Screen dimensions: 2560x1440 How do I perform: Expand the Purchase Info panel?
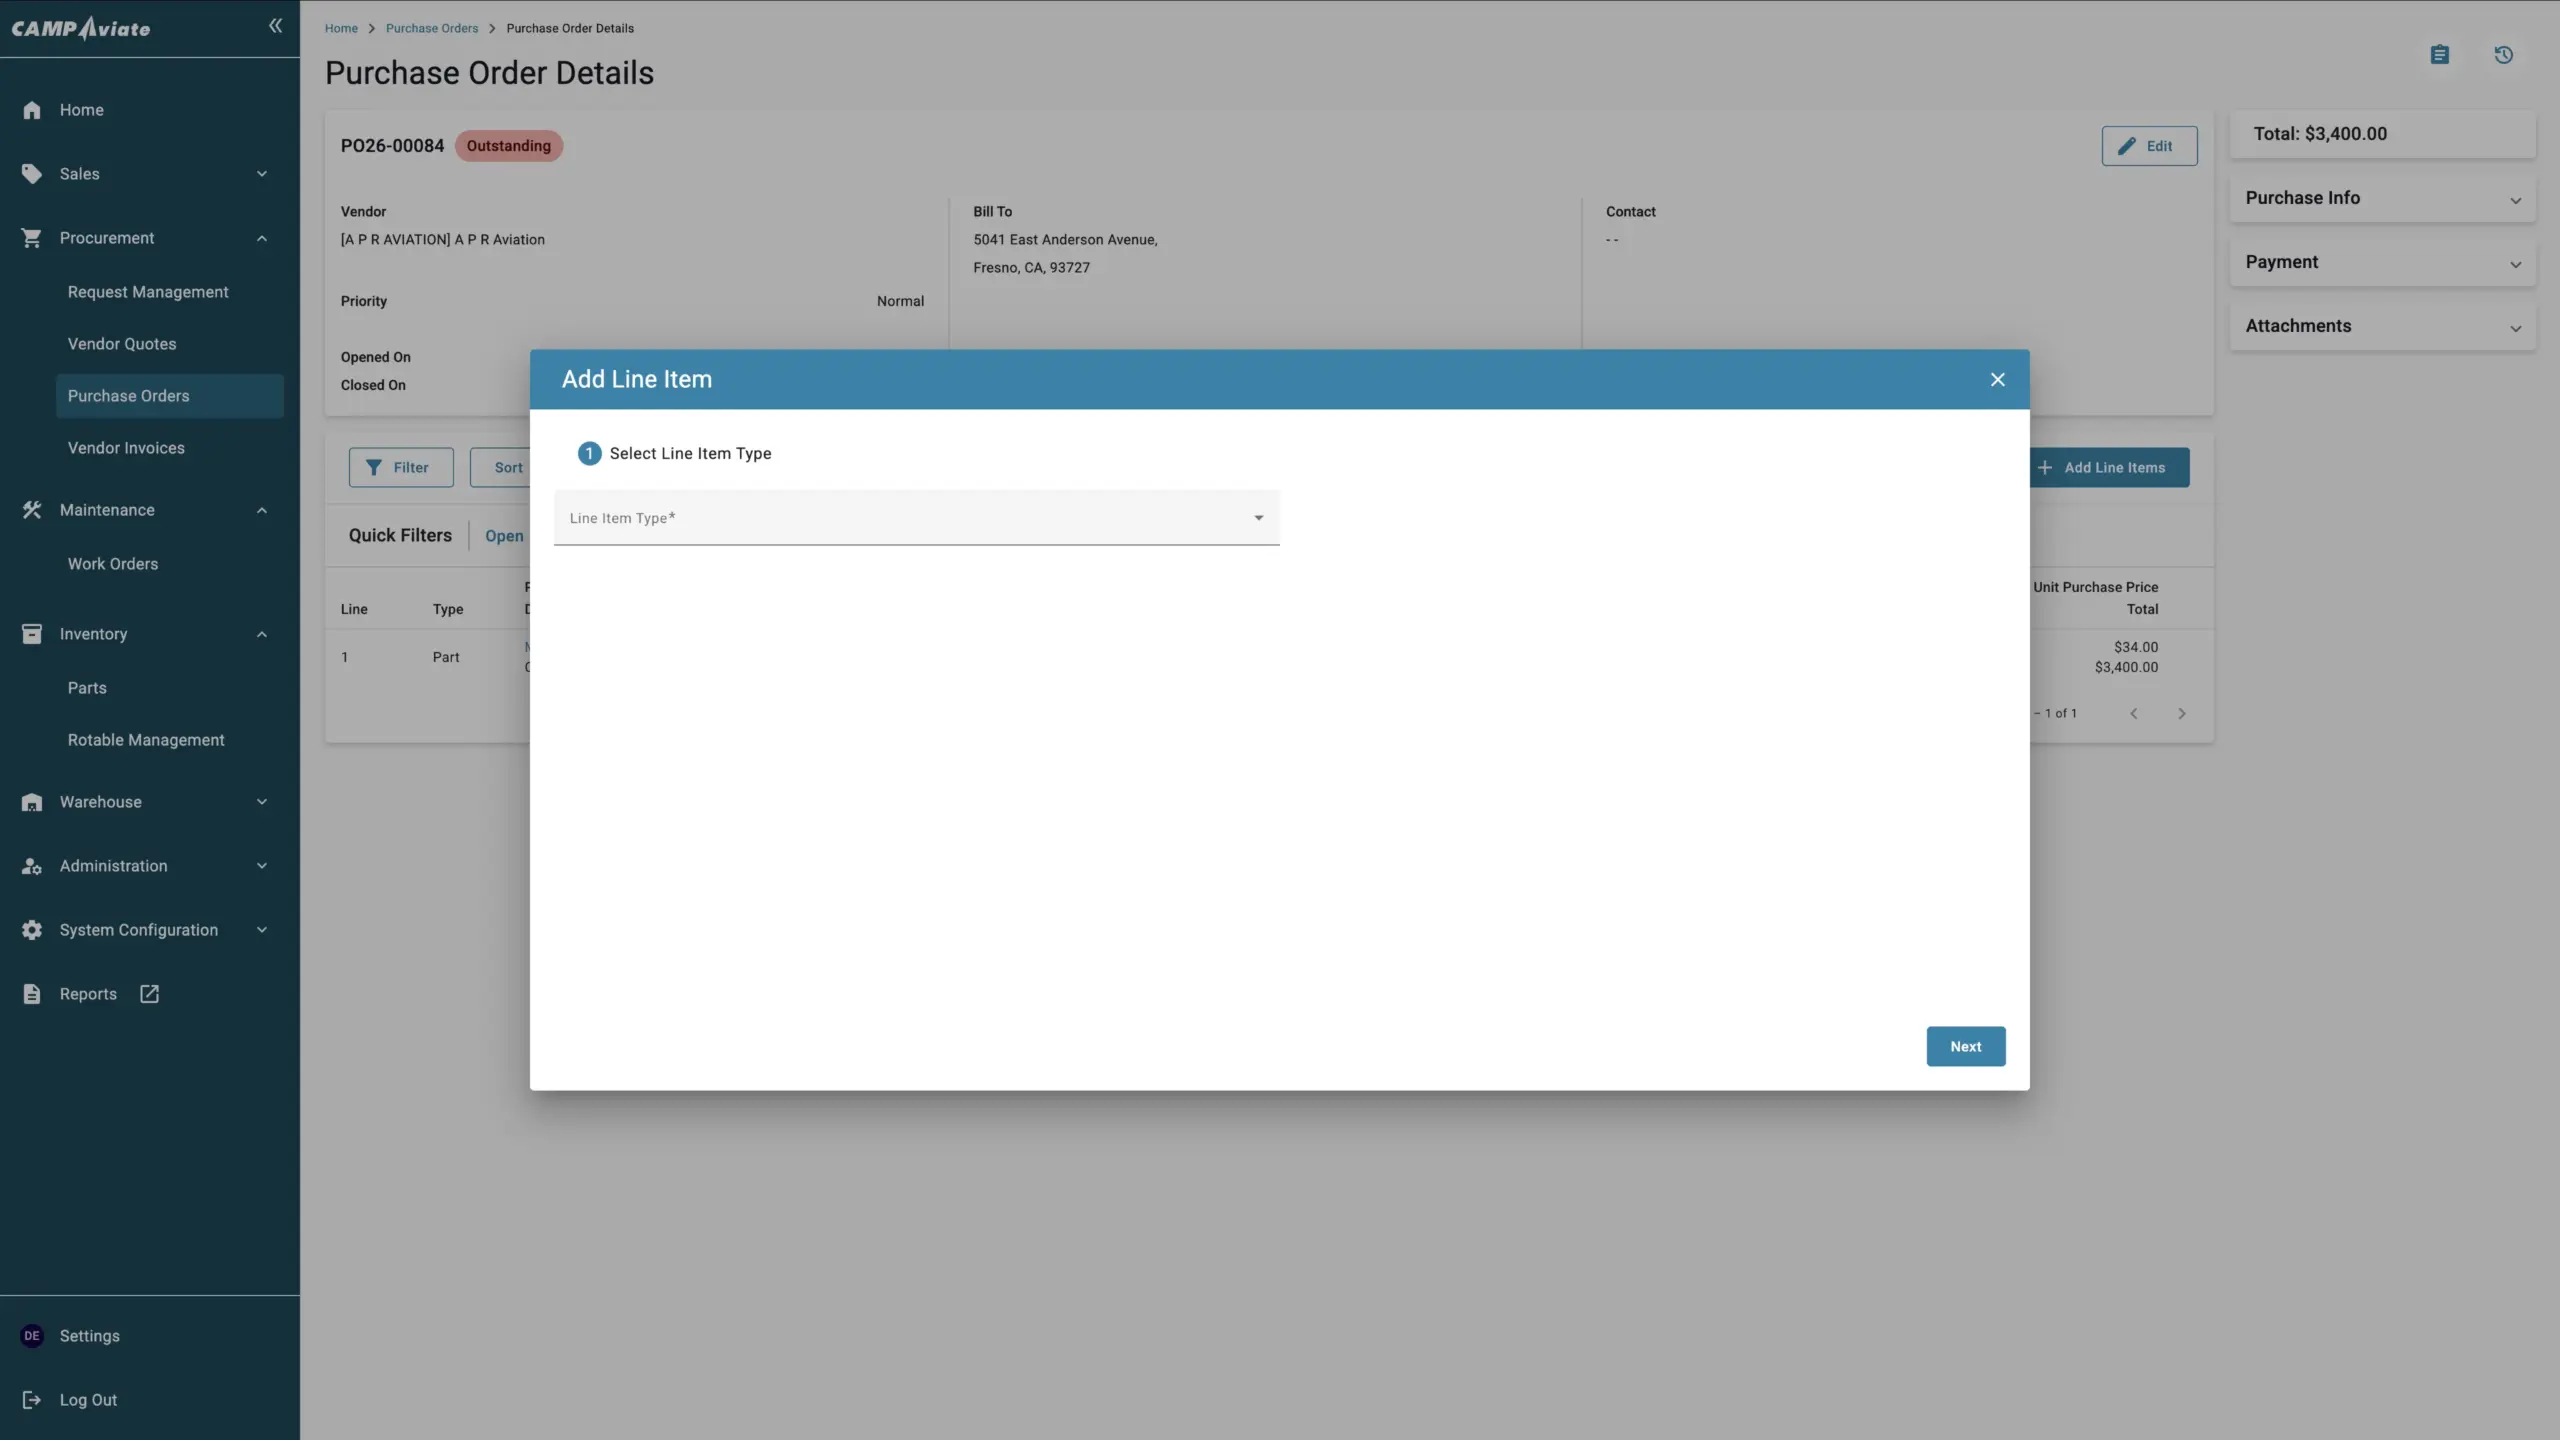2382,198
